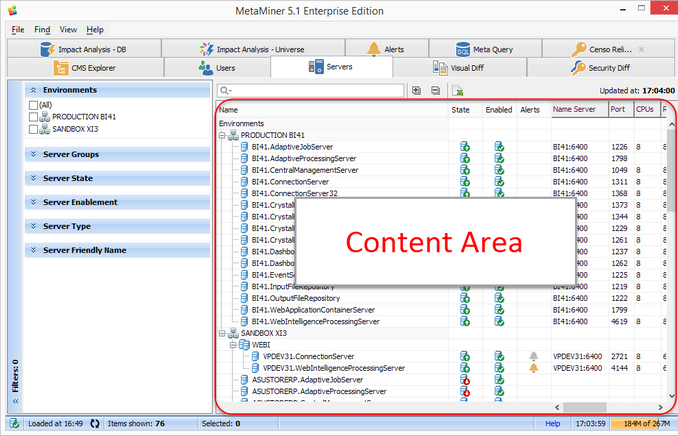The height and width of the screenshot is (436, 678).
Task: Click search magnifier dropdown in search box
Action: pyautogui.click(x=226, y=90)
